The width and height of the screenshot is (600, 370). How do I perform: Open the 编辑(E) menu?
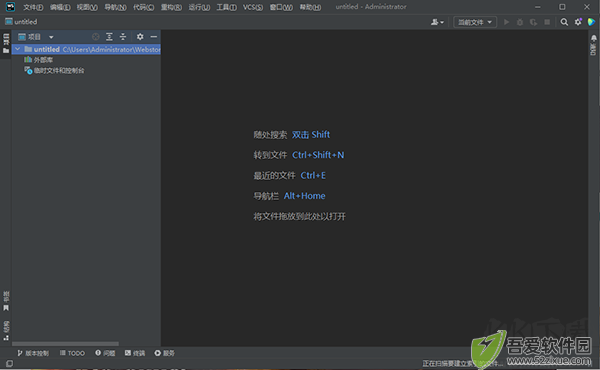coord(60,7)
